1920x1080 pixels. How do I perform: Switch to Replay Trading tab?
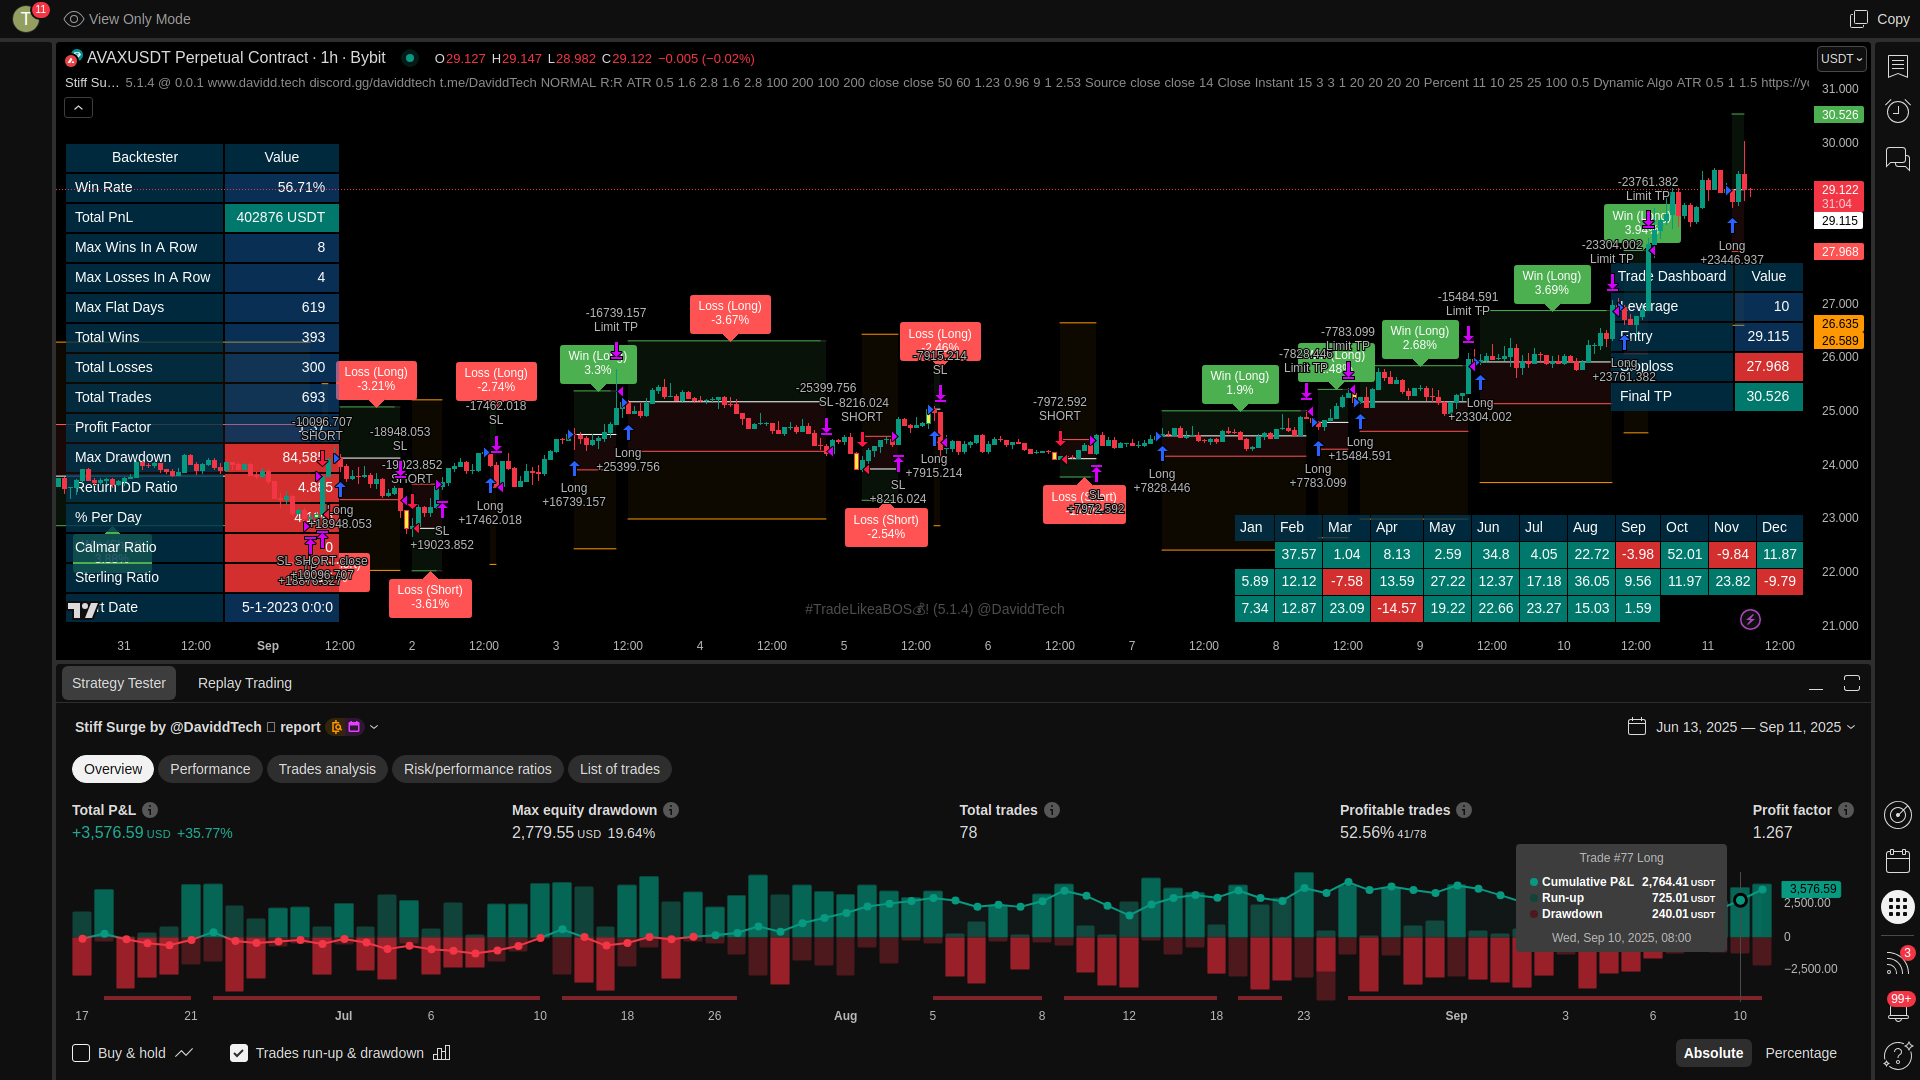click(x=245, y=683)
